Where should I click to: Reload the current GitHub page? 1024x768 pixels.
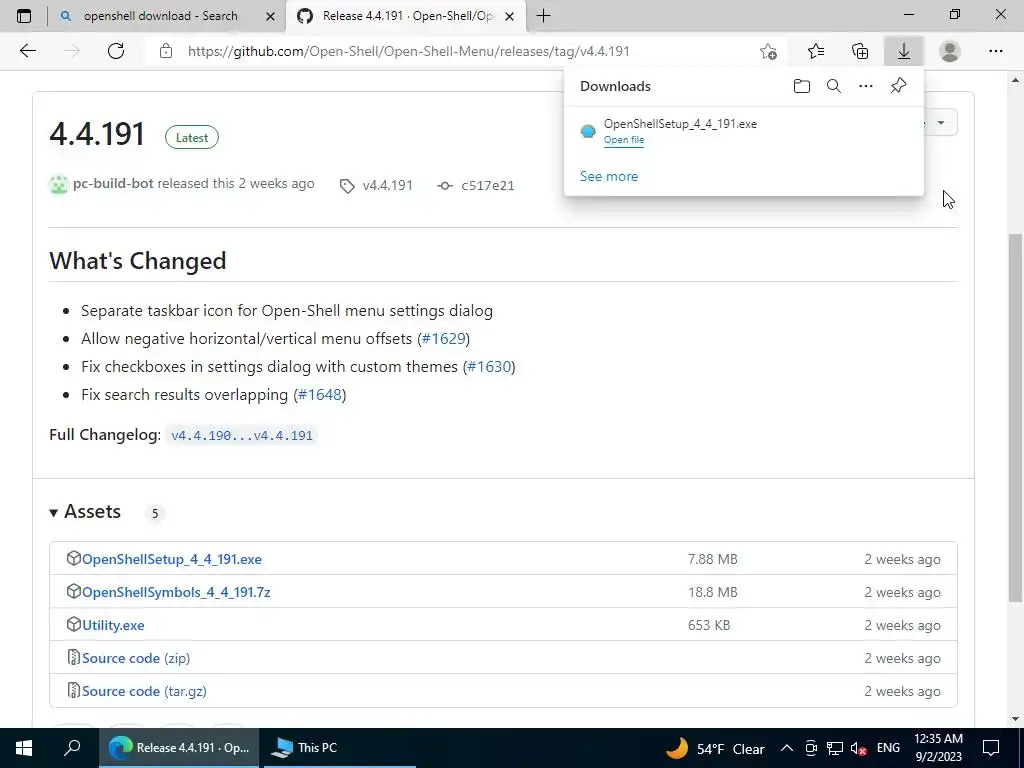tap(116, 51)
